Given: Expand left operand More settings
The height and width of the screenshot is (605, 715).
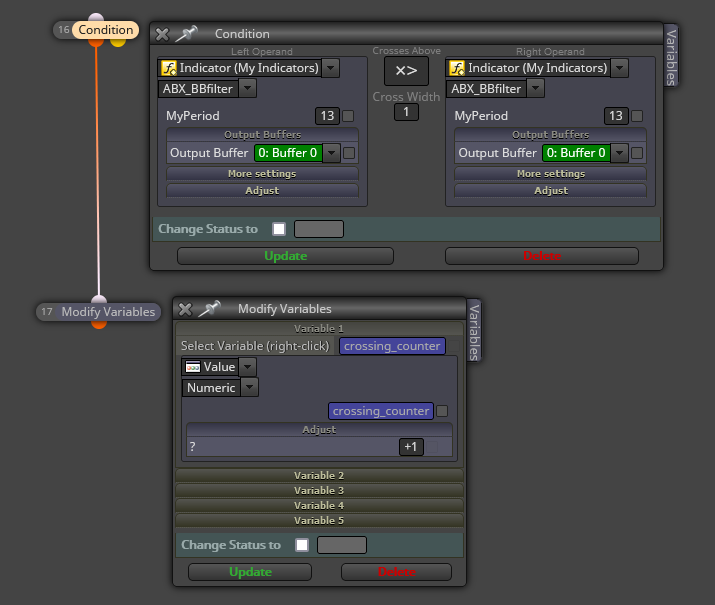Looking at the screenshot, I should 262,174.
